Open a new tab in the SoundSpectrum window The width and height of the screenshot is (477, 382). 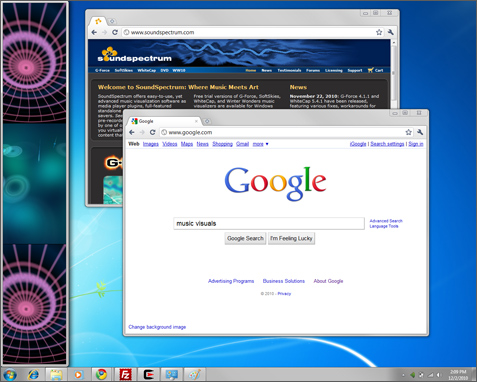click(112, 21)
